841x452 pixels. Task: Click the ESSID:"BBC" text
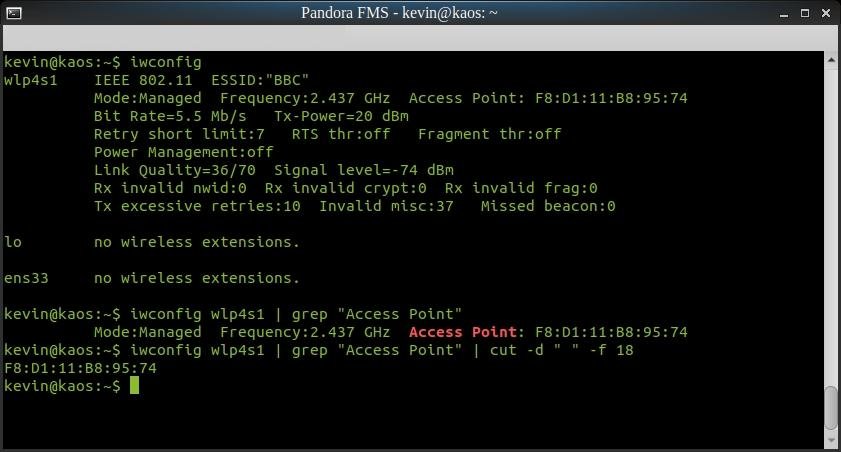click(x=260, y=80)
